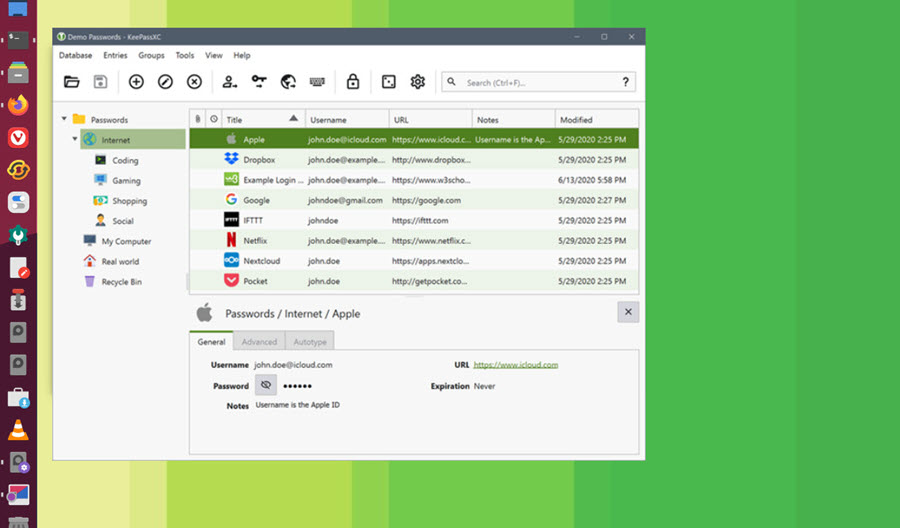The height and width of the screenshot is (528, 900).
Task: Click the Perform Auto-Type keyboard icon
Action: pyautogui.click(x=317, y=82)
